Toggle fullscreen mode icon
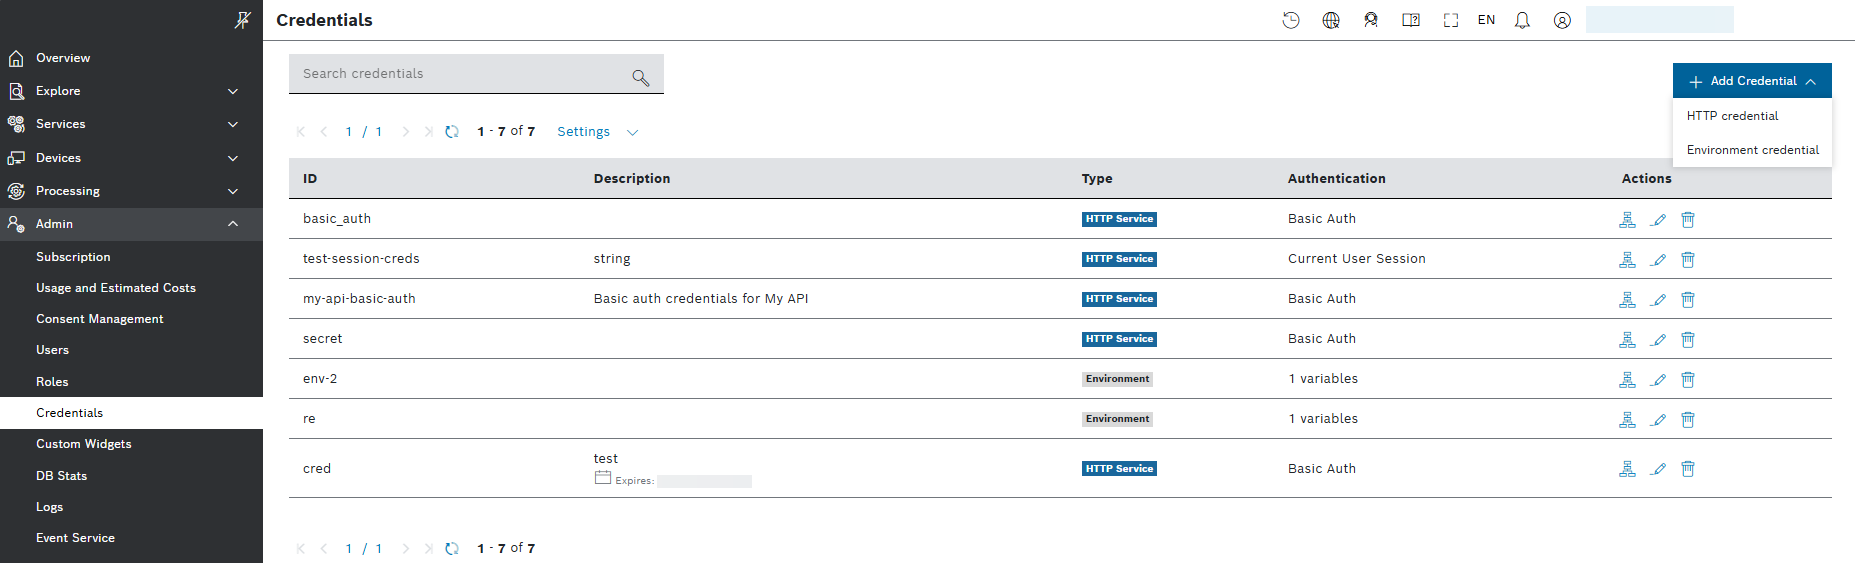 pos(1451,20)
